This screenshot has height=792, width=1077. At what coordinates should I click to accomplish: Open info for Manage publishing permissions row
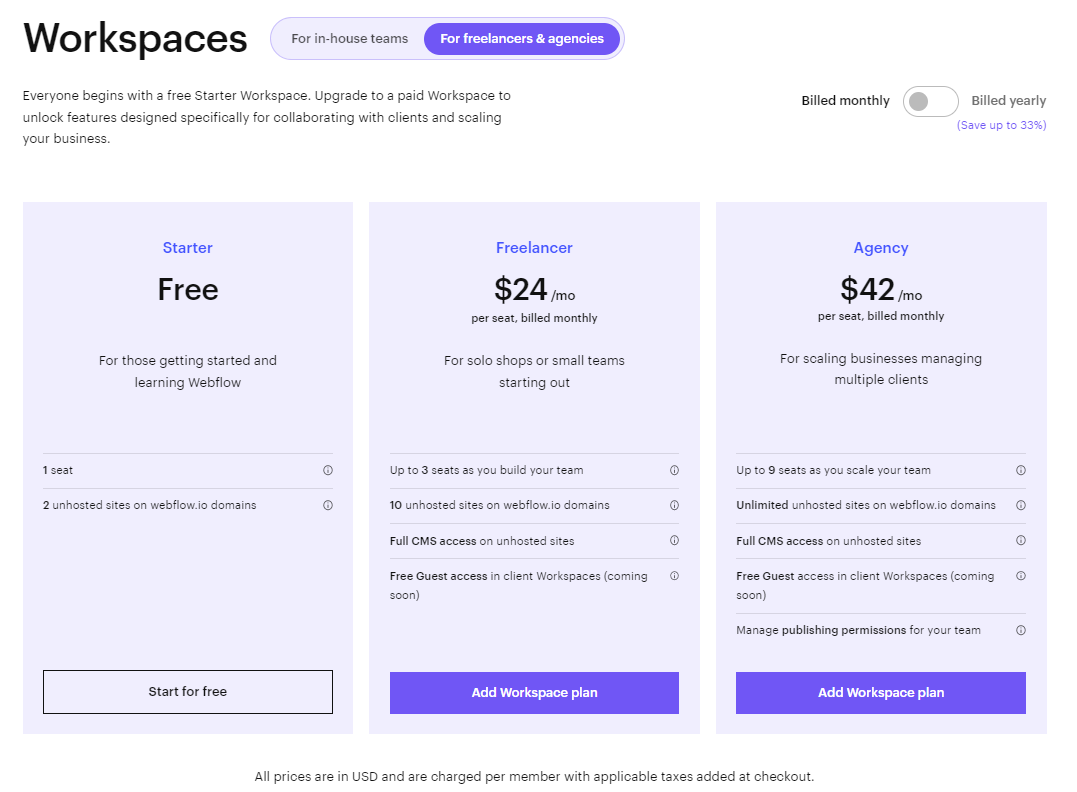tap(1021, 631)
